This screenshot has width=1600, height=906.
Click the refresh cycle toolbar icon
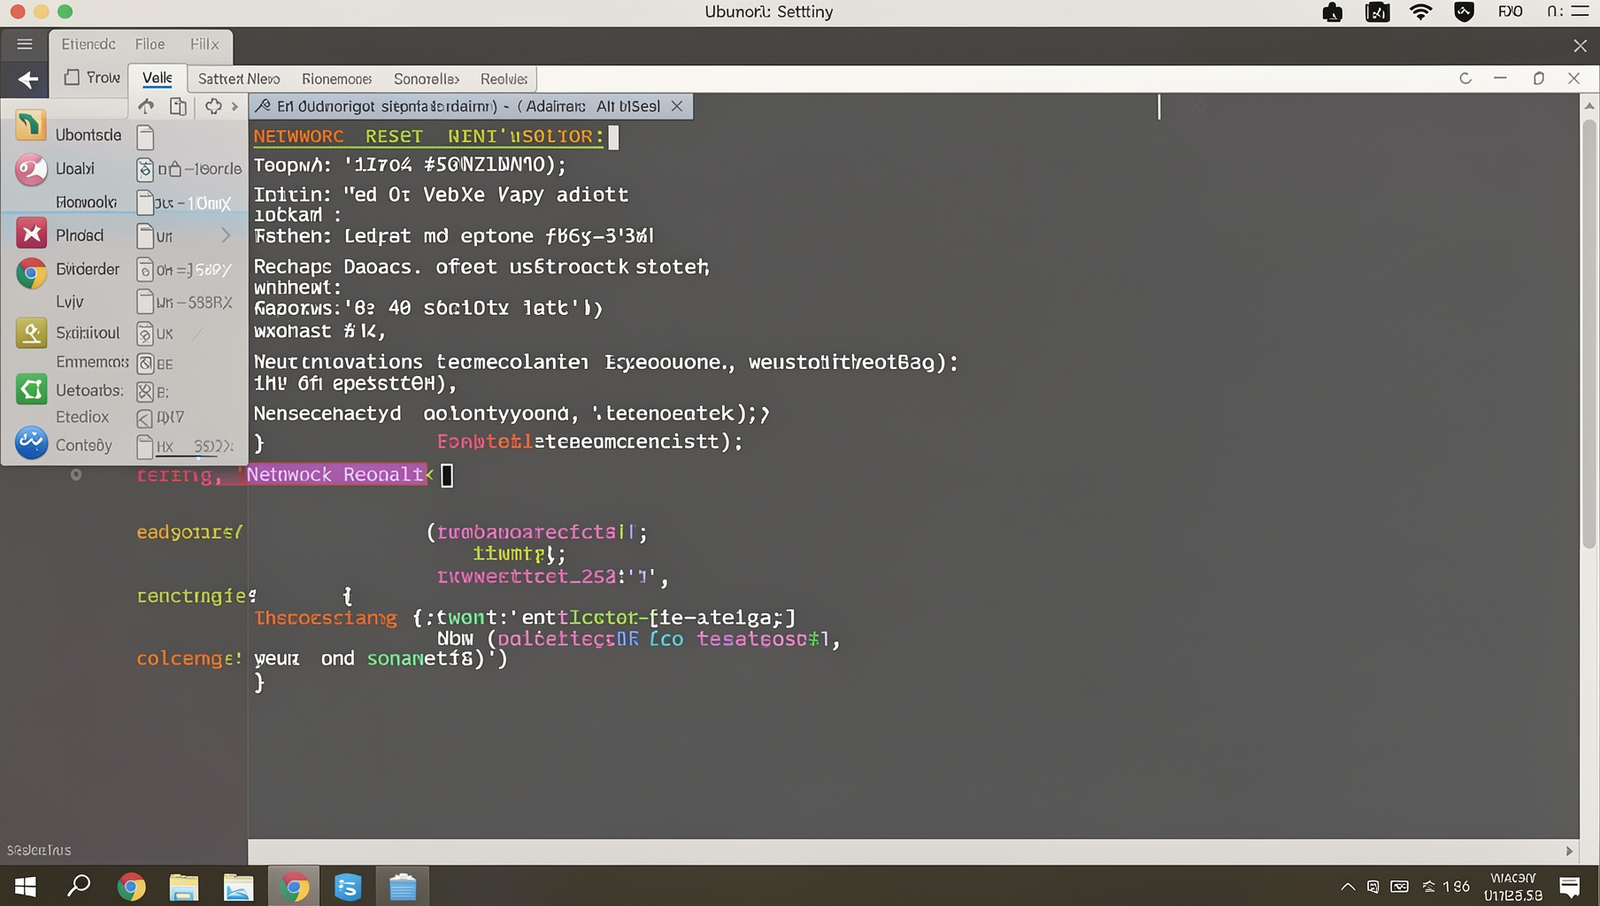pyautogui.click(x=213, y=106)
